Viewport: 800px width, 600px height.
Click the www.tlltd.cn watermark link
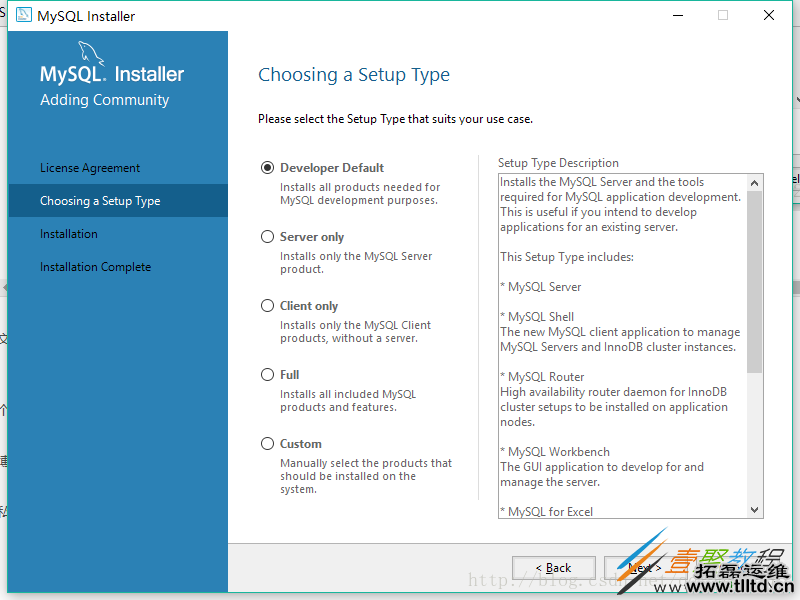(736, 586)
